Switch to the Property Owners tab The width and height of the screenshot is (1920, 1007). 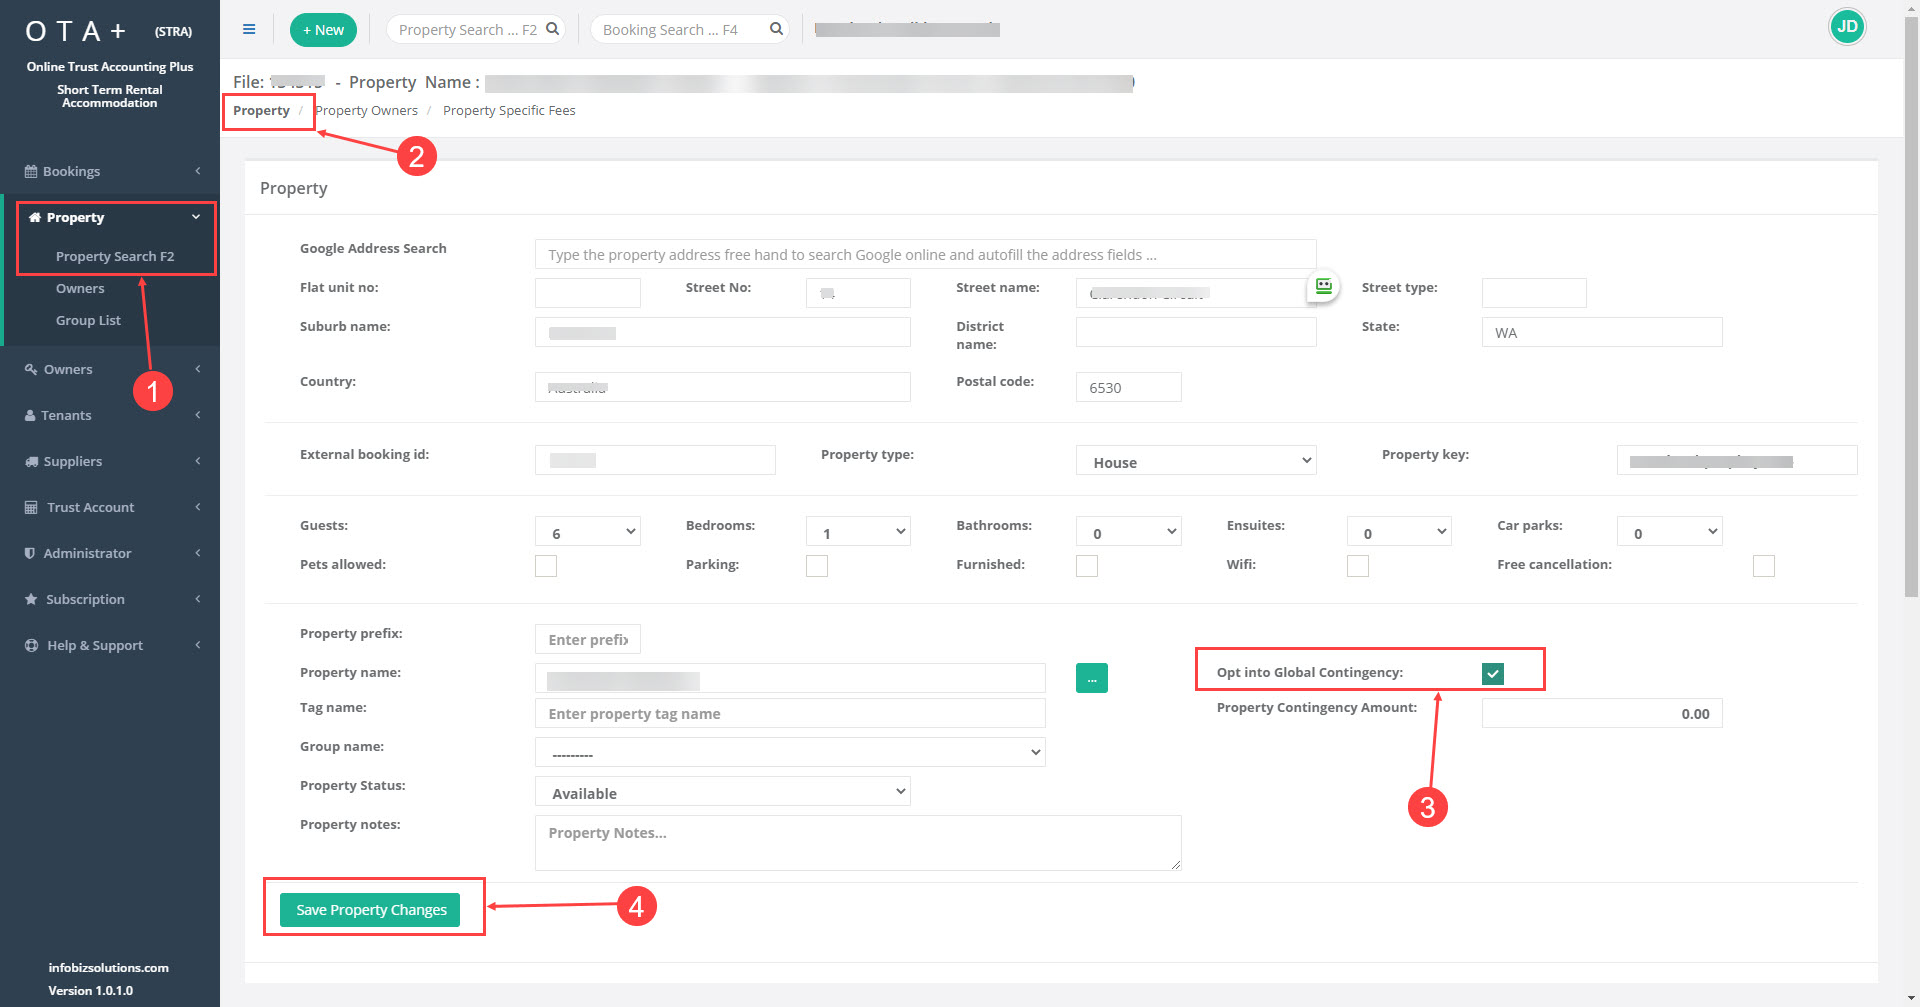pos(368,111)
